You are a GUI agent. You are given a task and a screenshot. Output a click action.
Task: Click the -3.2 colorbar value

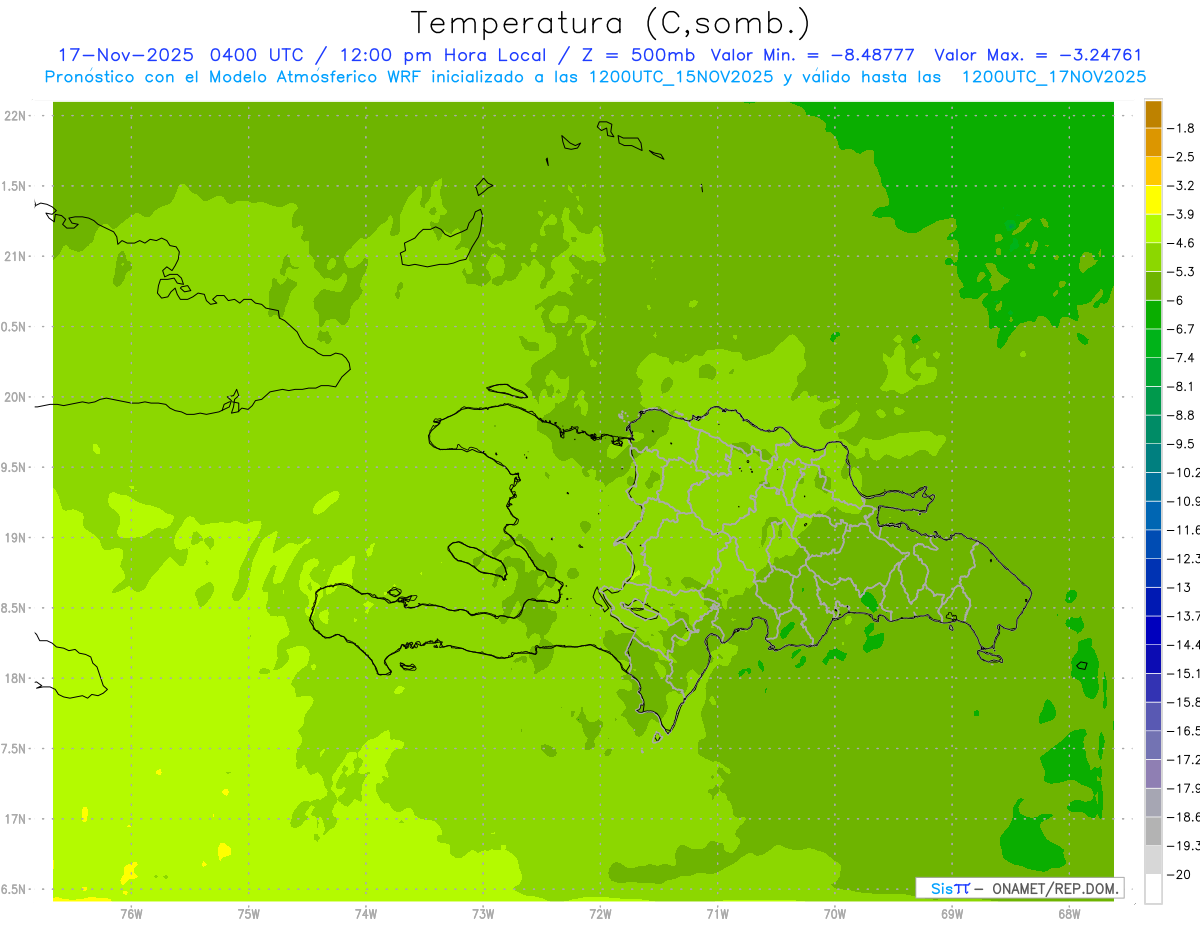1181,186
